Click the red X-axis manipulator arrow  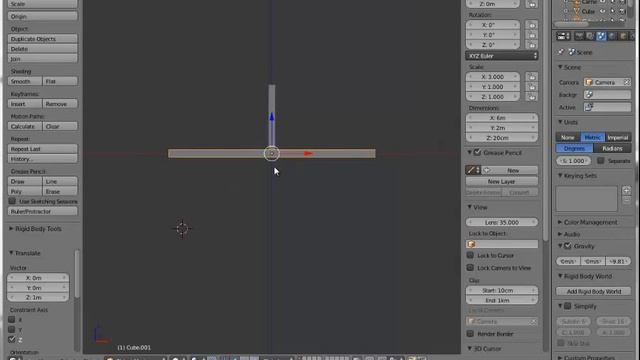point(308,153)
